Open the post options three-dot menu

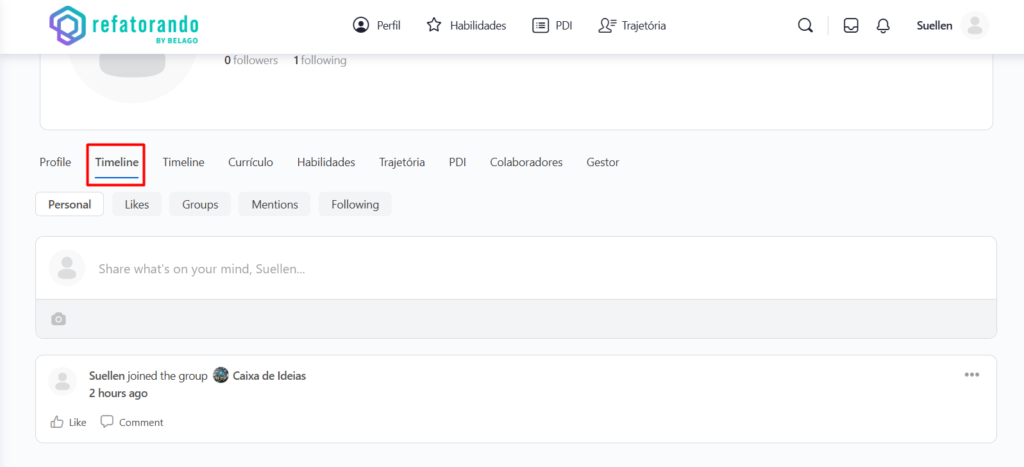coord(972,375)
